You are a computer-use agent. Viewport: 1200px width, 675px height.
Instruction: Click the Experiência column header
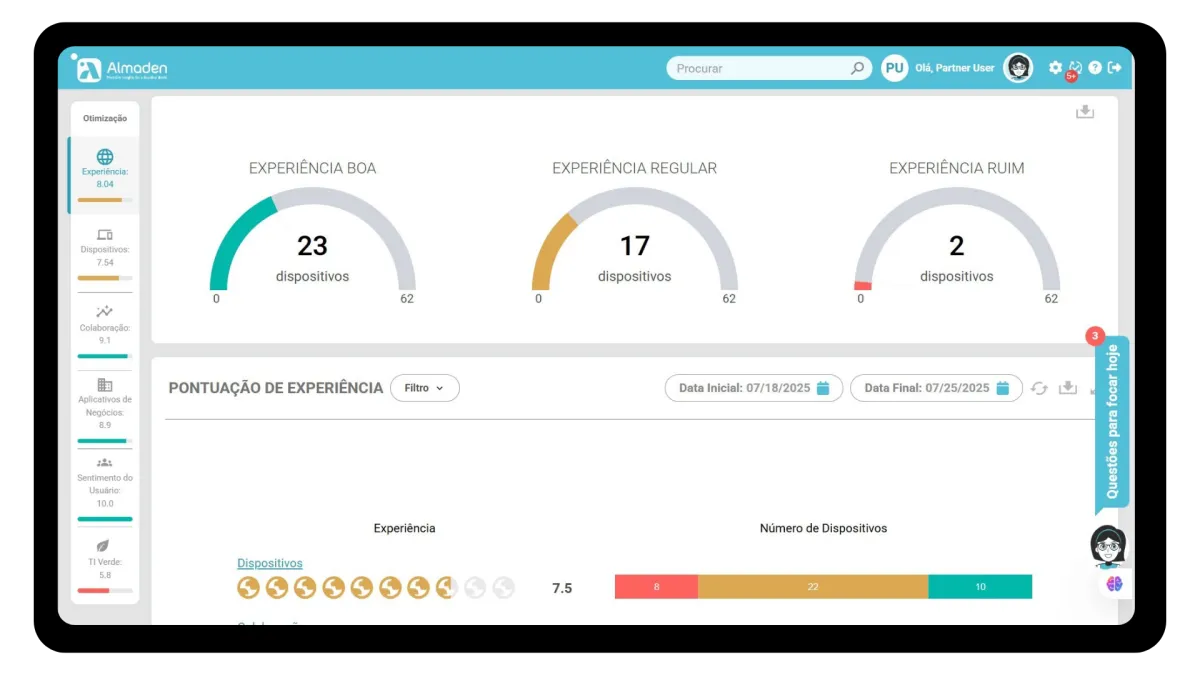coord(404,528)
